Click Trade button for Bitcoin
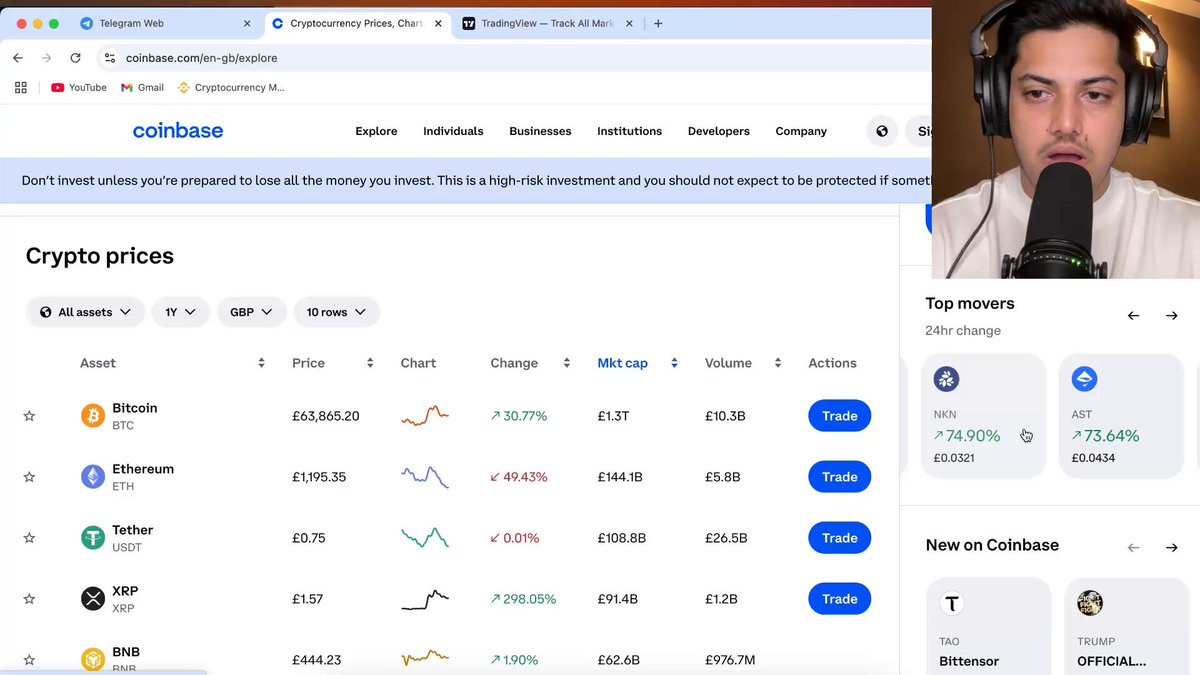This screenshot has height=675, width=1200. point(839,416)
